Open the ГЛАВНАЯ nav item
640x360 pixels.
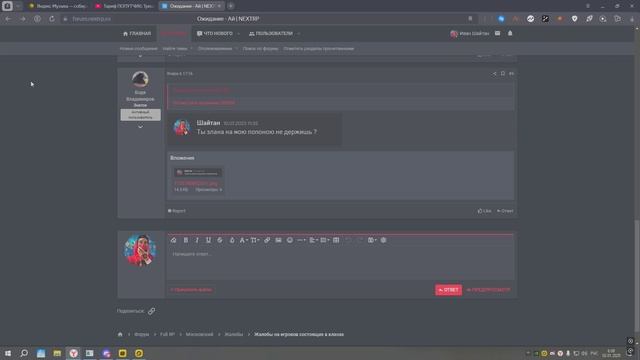pos(137,33)
